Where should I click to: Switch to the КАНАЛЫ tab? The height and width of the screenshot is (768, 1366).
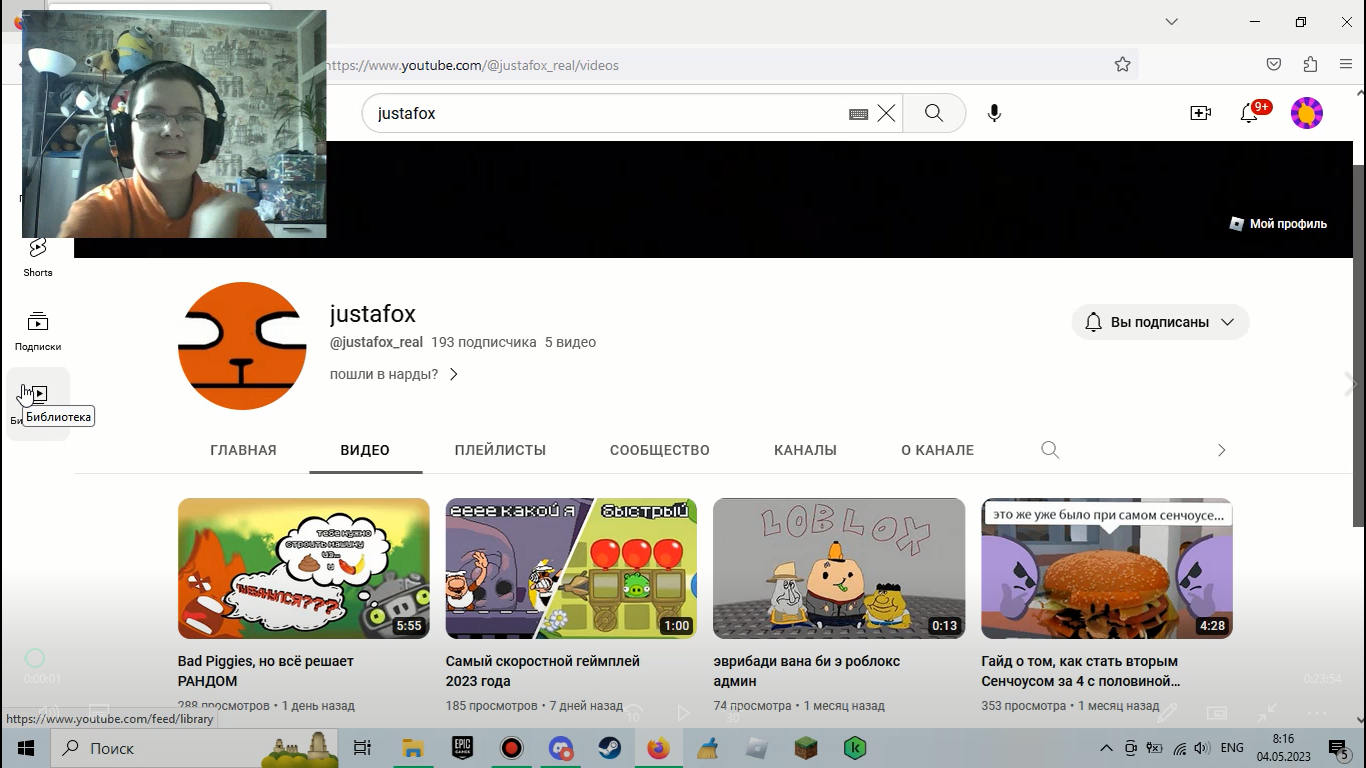(805, 450)
